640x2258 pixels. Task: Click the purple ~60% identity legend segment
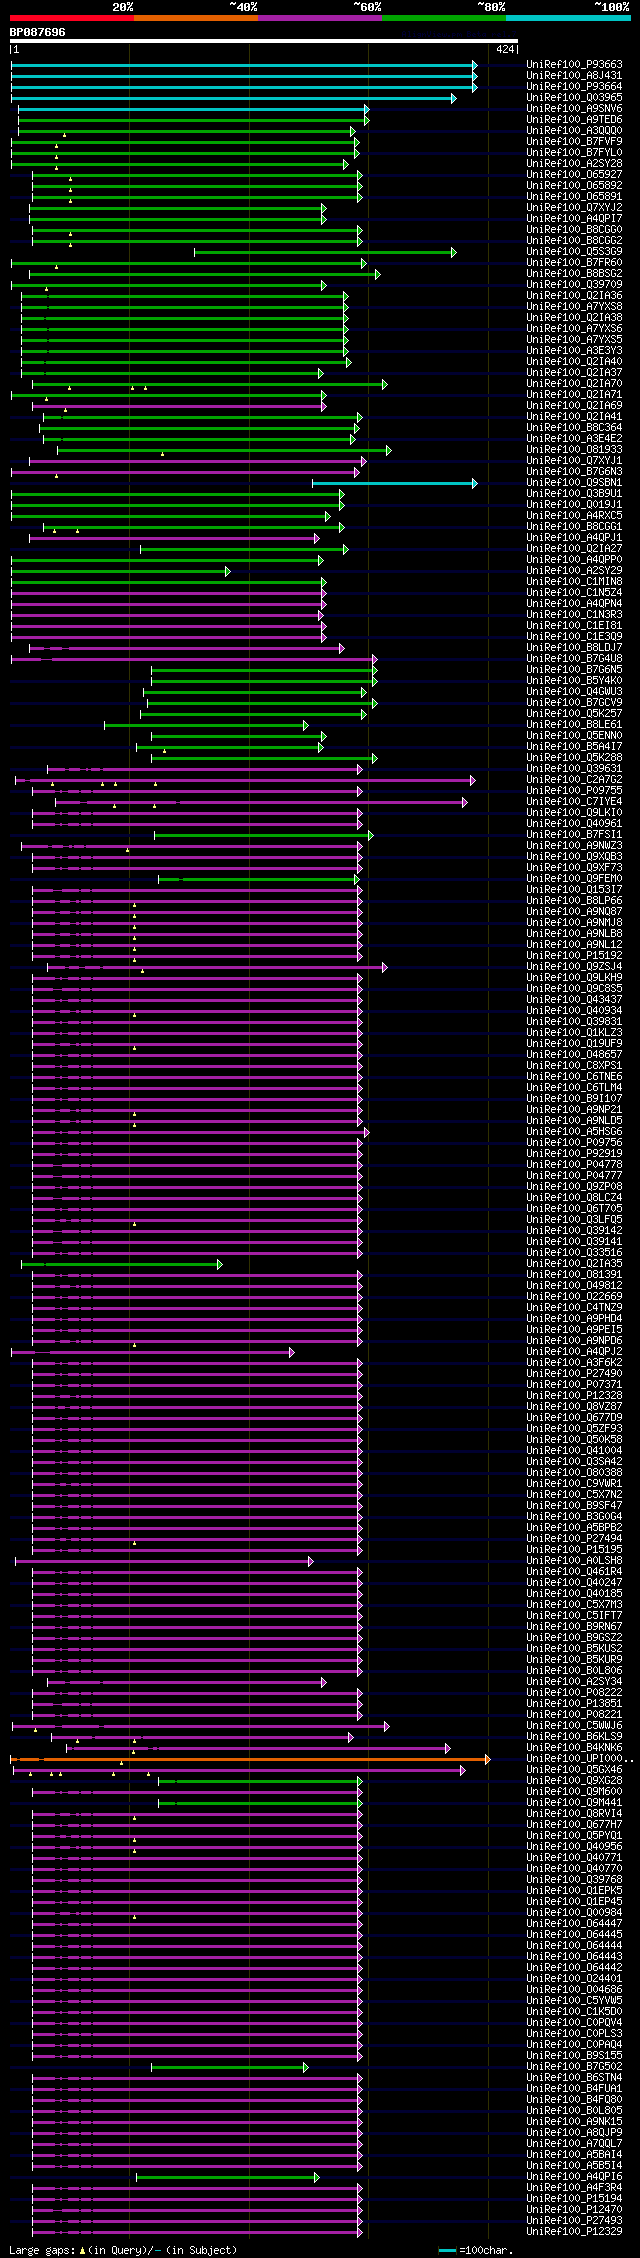319,18
